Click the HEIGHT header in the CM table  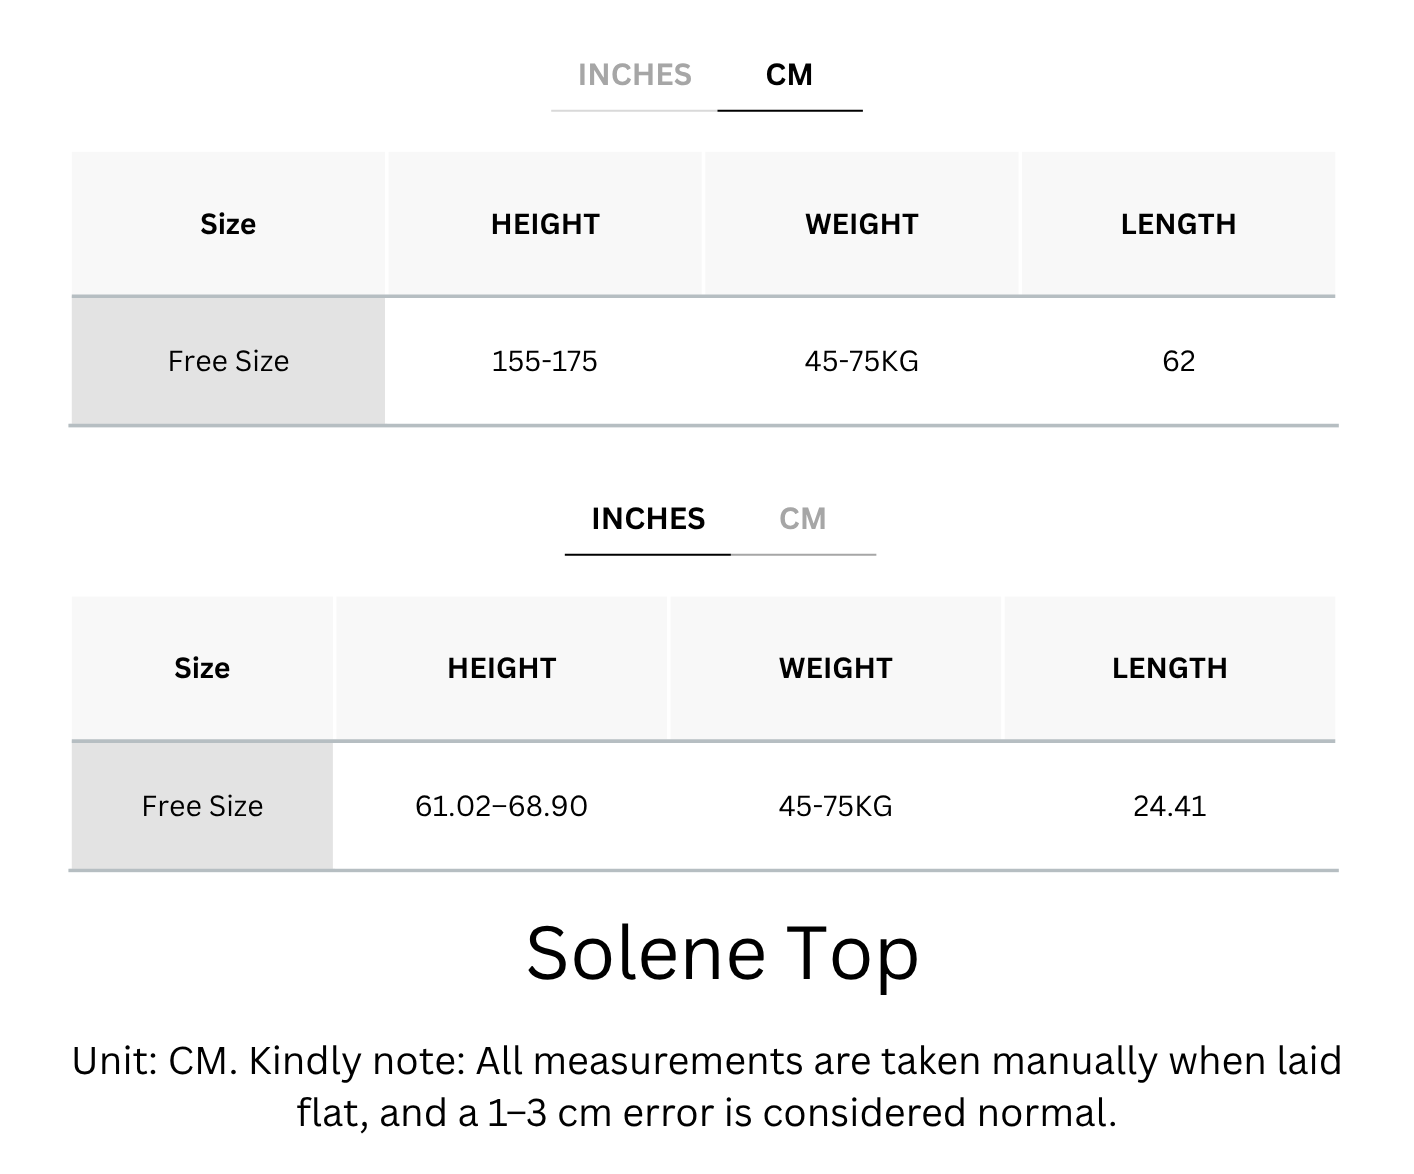545,224
